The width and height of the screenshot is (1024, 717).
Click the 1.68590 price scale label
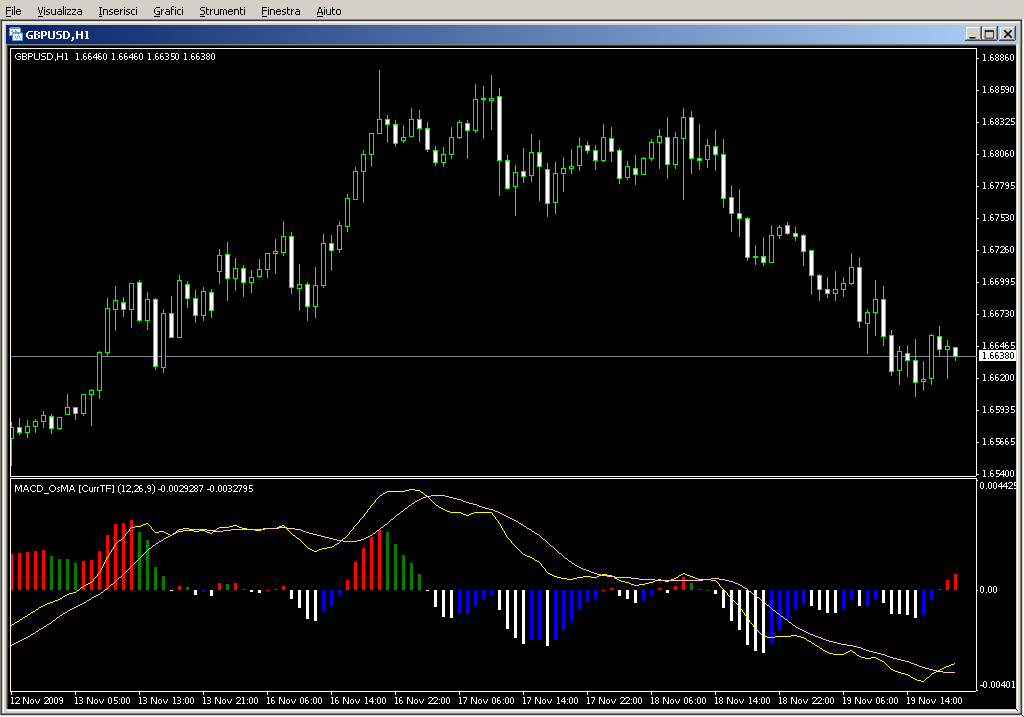pos(999,89)
